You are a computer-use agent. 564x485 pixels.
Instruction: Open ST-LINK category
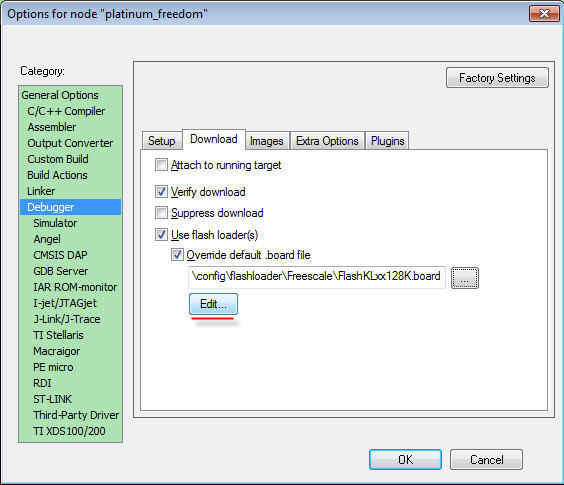click(x=53, y=399)
